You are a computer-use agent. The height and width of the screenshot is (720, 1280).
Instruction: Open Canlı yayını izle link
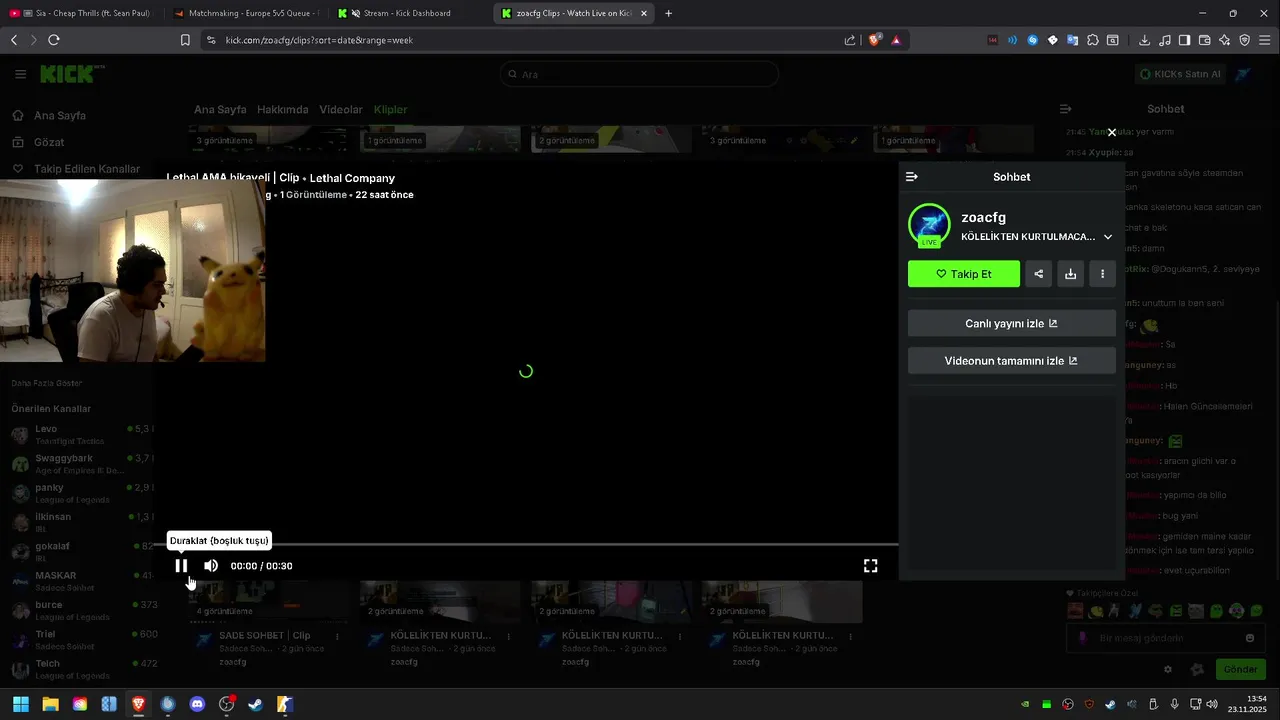tap(1011, 323)
